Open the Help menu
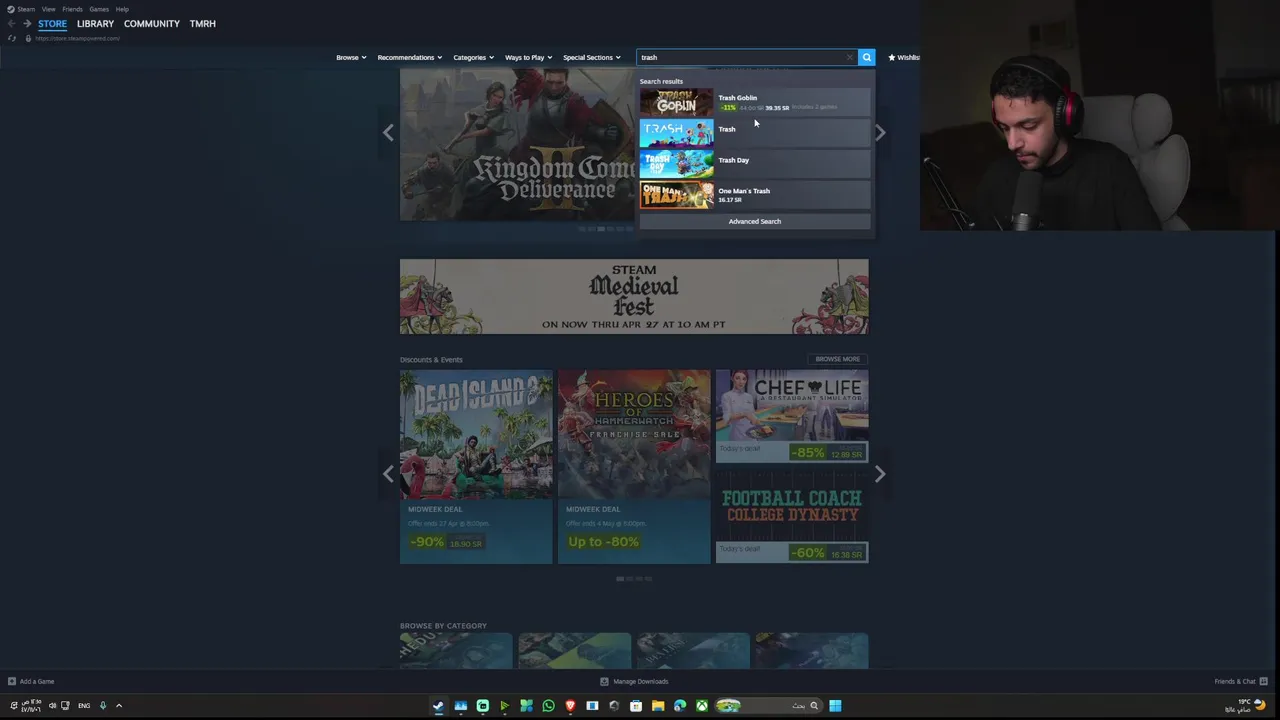Image resolution: width=1280 pixels, height=720 pixels. (x=122, y=9)
